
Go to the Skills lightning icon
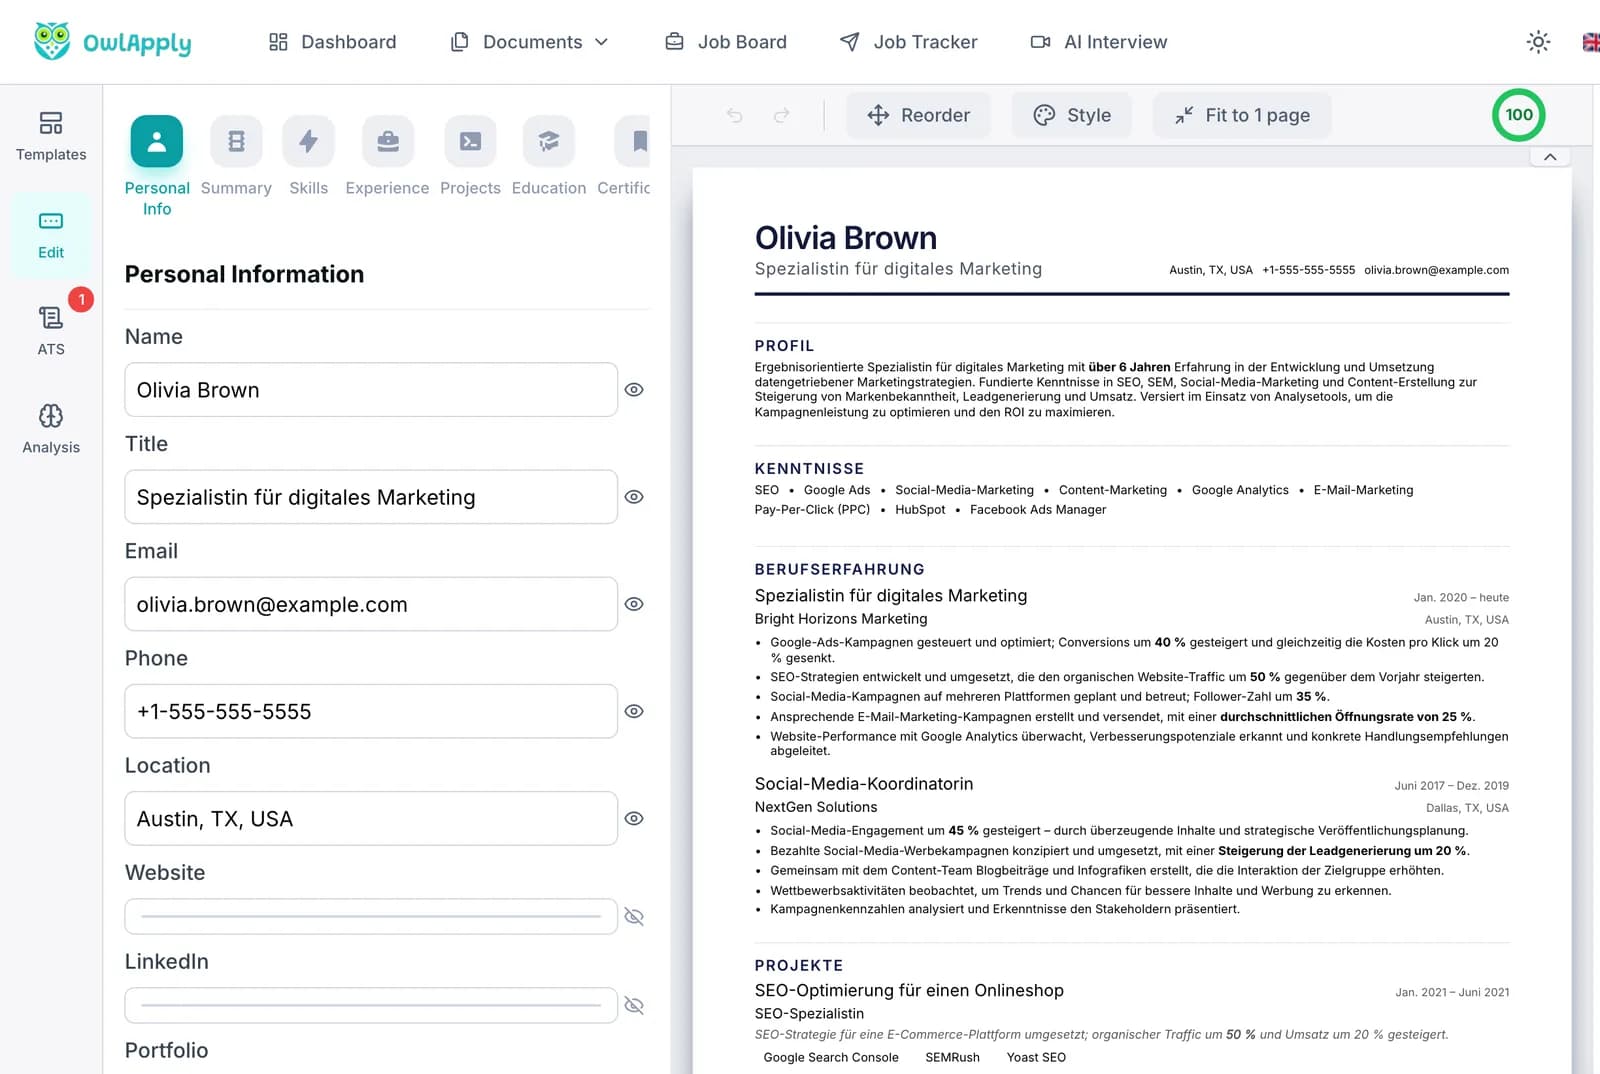[x=308, y=141]
